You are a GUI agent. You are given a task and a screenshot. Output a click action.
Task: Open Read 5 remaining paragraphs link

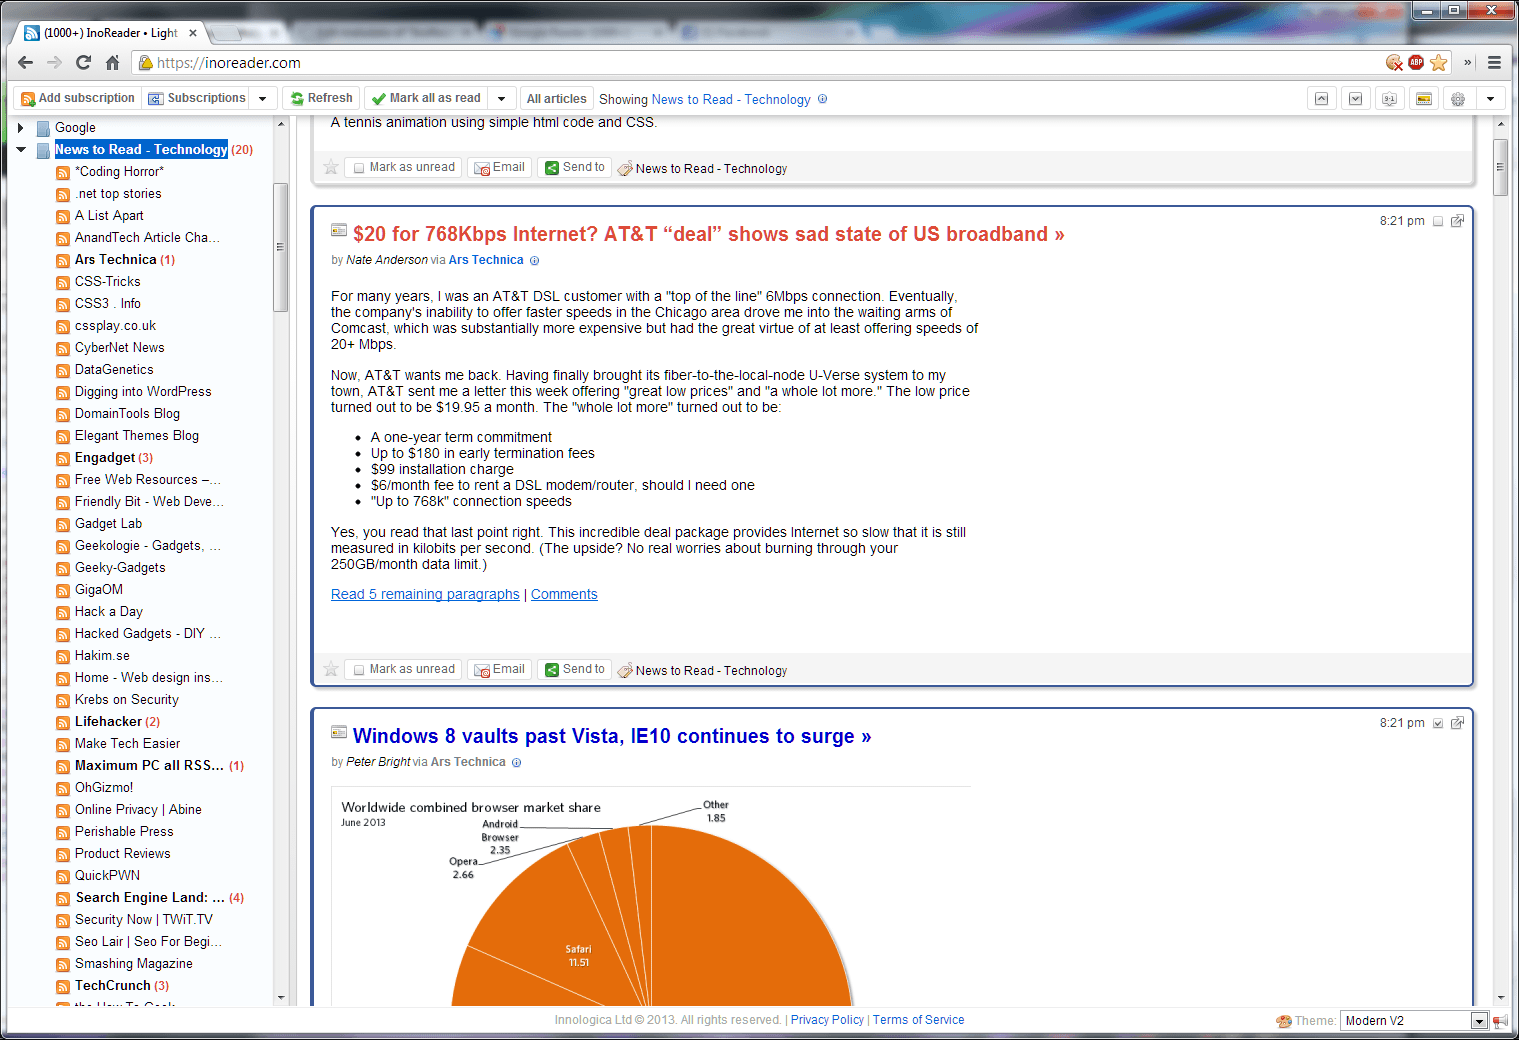425,594
